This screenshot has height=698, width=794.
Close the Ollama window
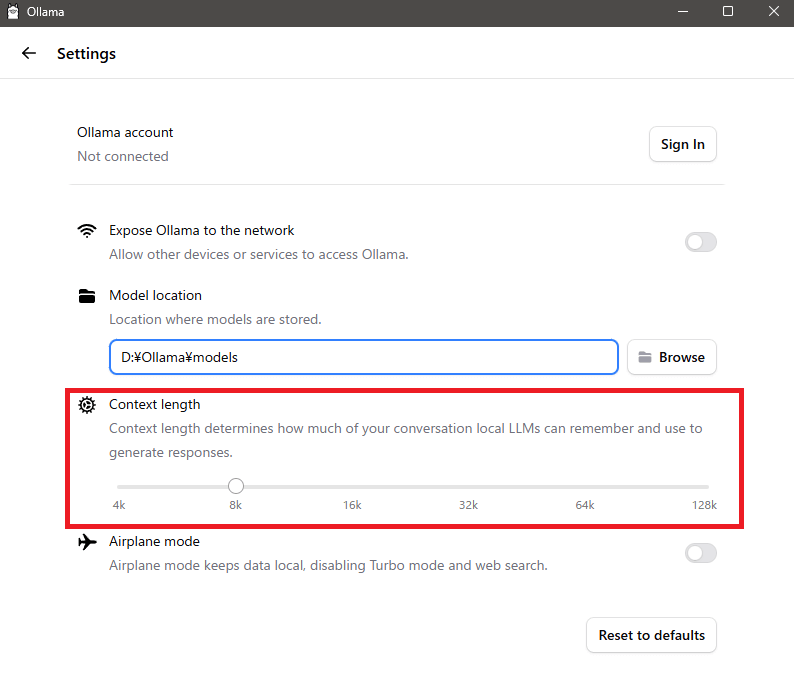coord(773,12)
